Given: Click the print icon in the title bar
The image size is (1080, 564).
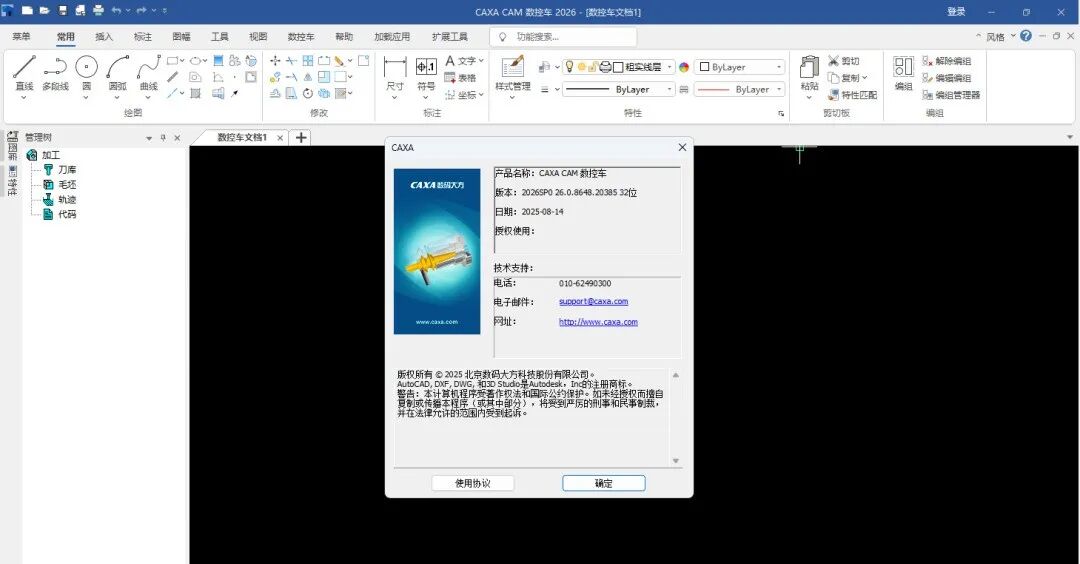Looking at the screenshot, I should [98, 11].
